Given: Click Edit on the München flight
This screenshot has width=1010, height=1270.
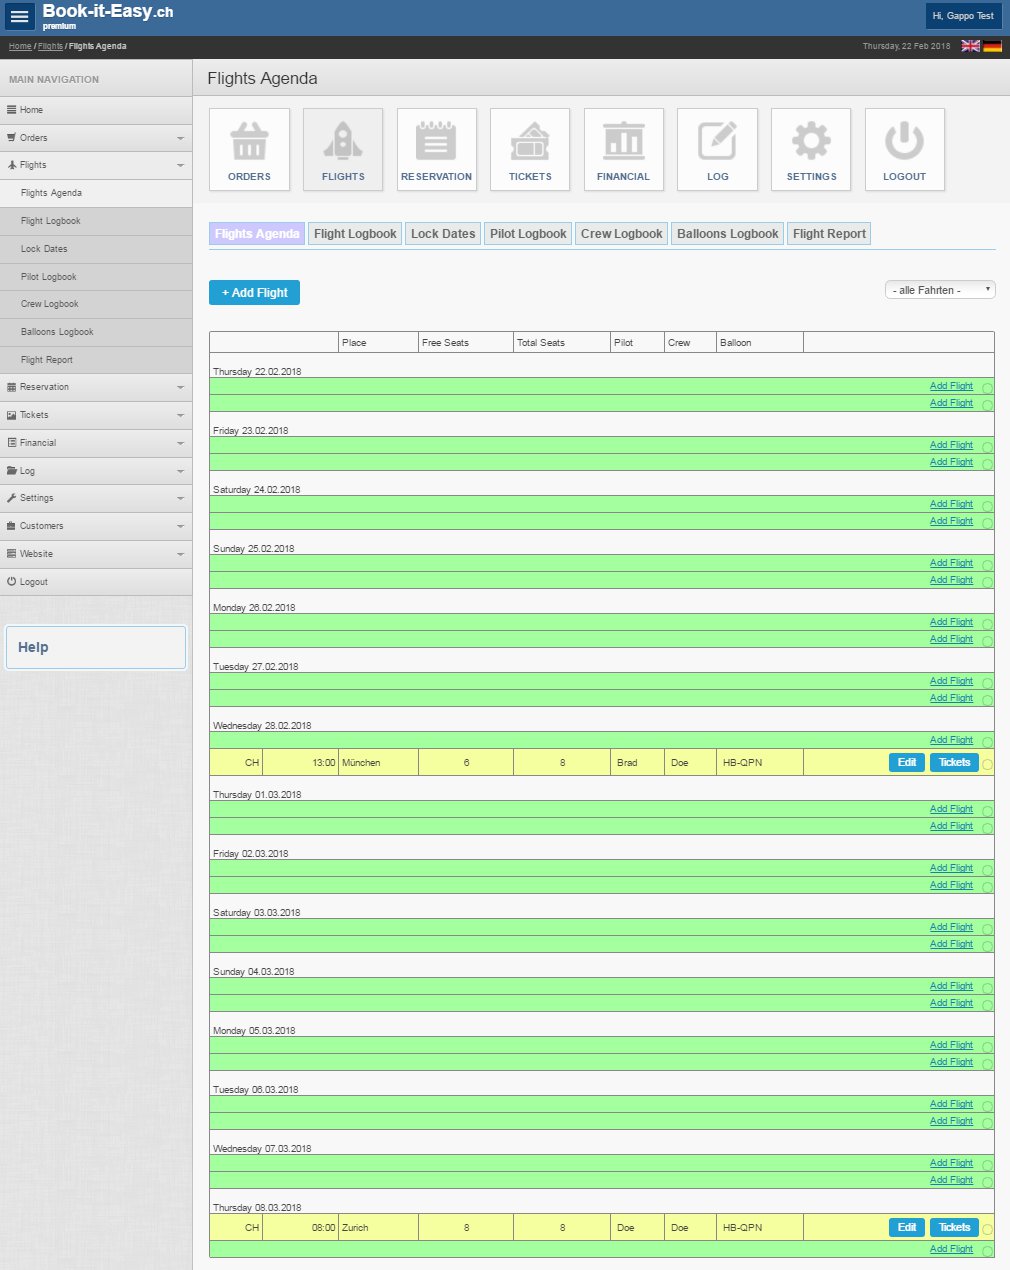Looking at the screenshot, I should pyautogui.click(x=906, y=762).
